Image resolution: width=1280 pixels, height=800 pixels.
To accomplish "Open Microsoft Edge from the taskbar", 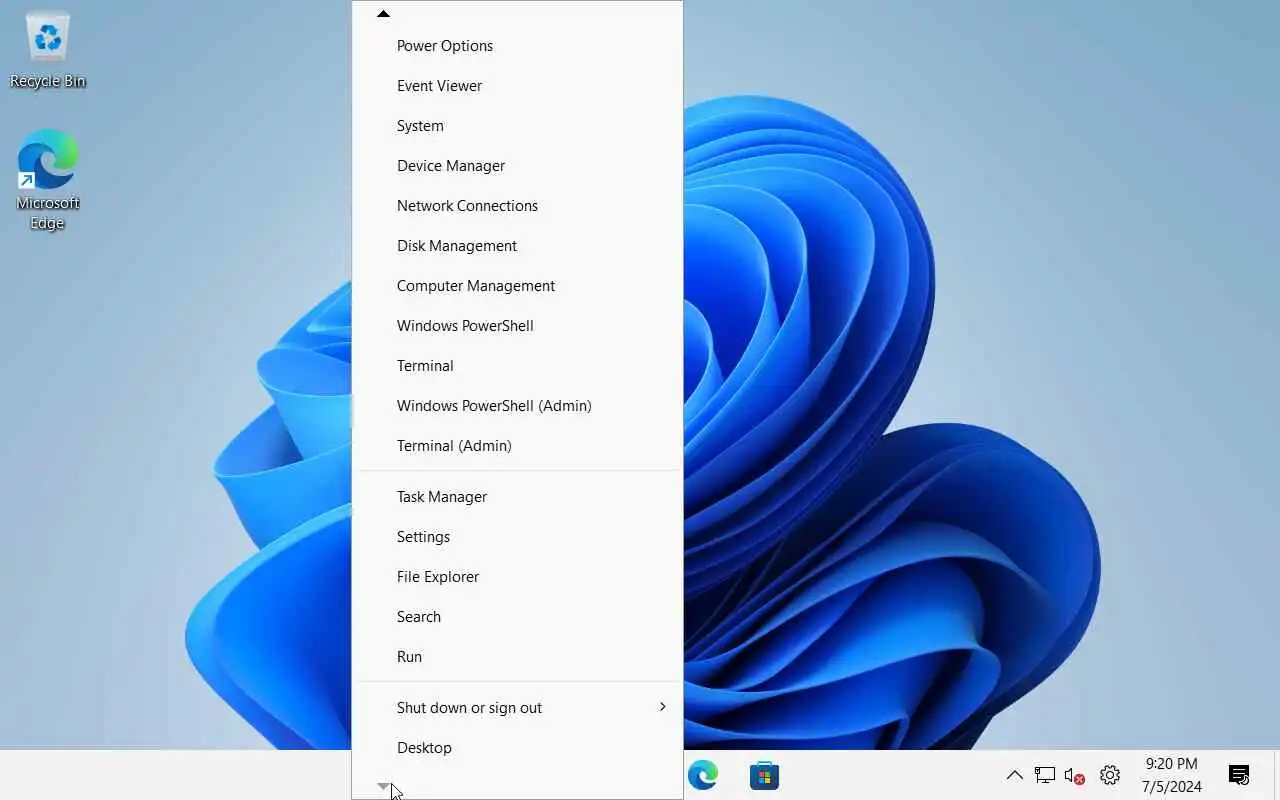I will [703, 775].
